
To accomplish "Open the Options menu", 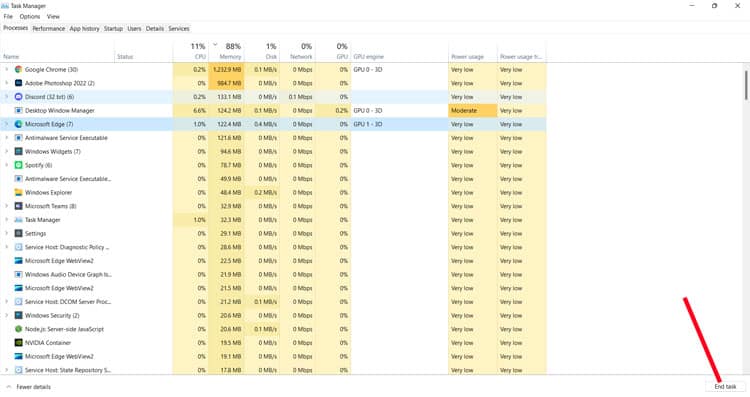I will [x=30, y=16].
